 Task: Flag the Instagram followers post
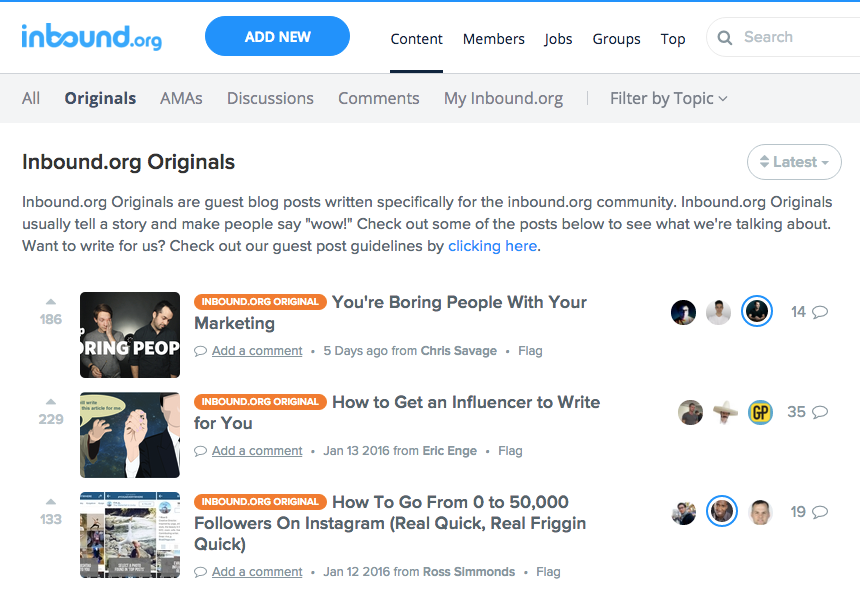[548, 572]
